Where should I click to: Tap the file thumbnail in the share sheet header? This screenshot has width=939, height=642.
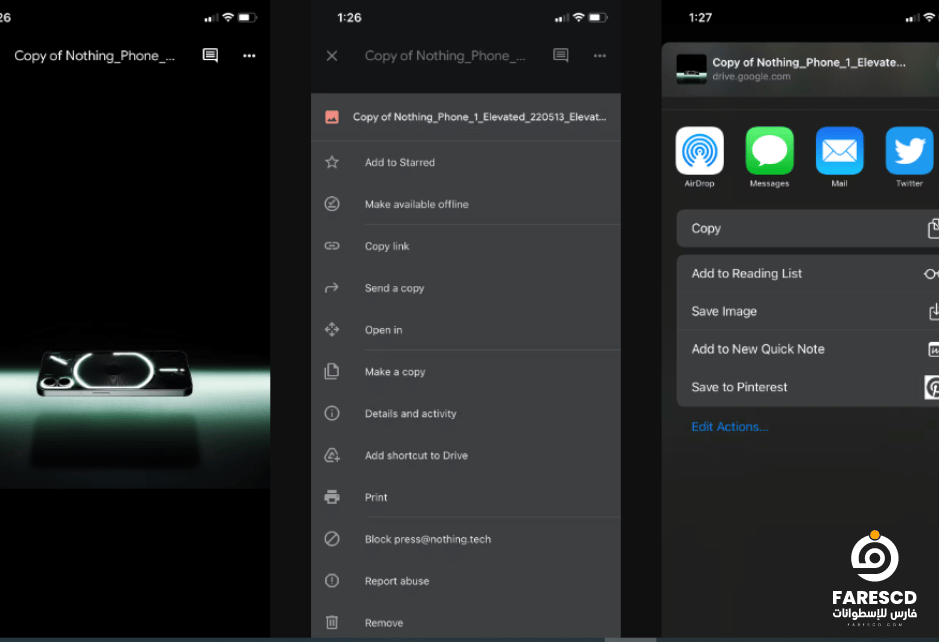coord(691,69)
